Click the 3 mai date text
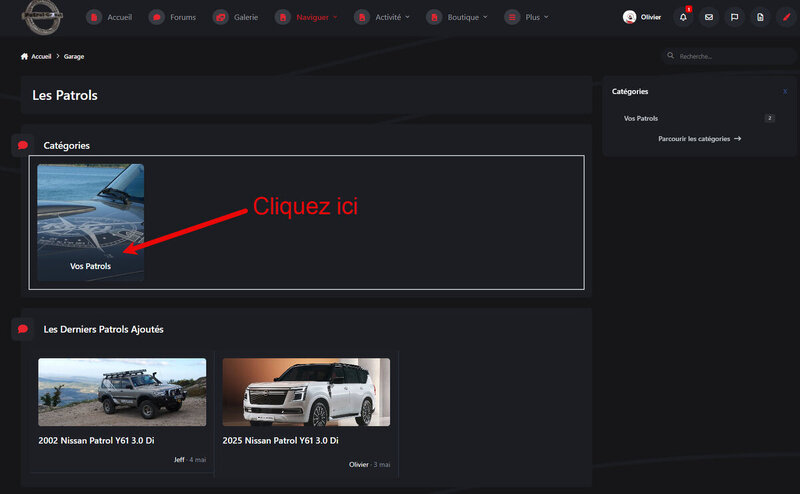The image size is (800, 494). click(x=382, y=464)
